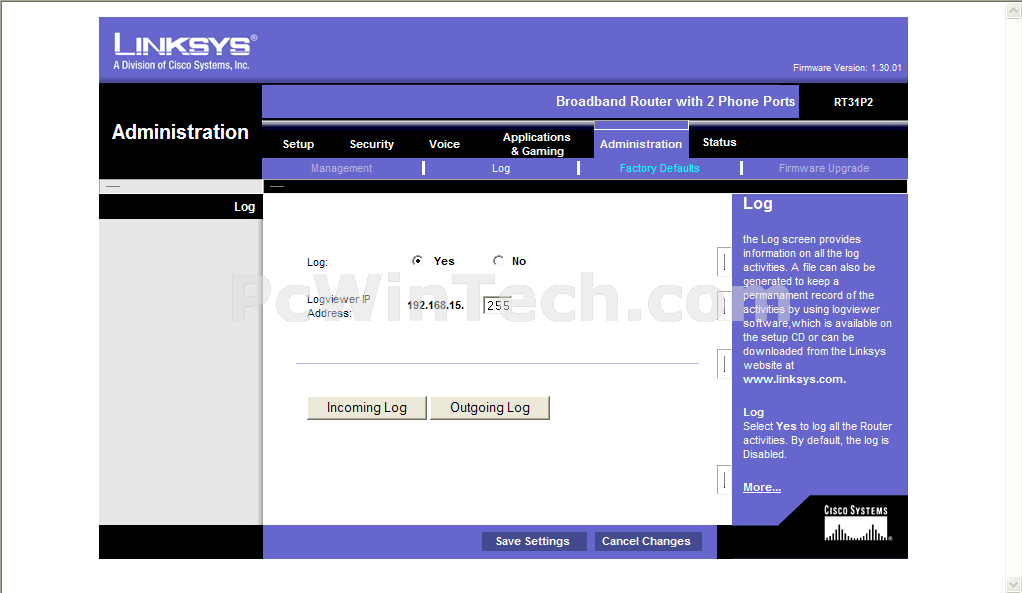The width and height of the screenshot is (1022, 593).
Task: Click the Firmware Version: 1.30.01 text
Action: coord(847,68)
